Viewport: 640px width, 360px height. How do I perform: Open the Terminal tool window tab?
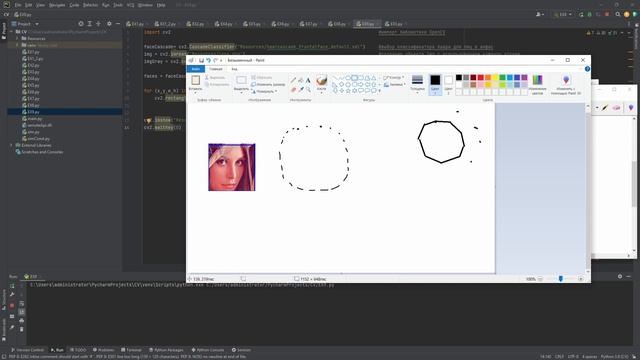point(131,350)
